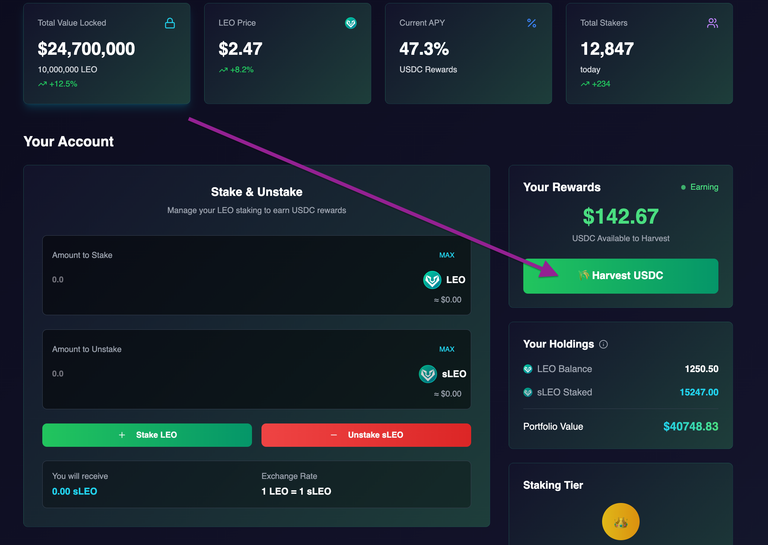
Task: Click the icon next to LEO Balance
Action: coord(528,369)
